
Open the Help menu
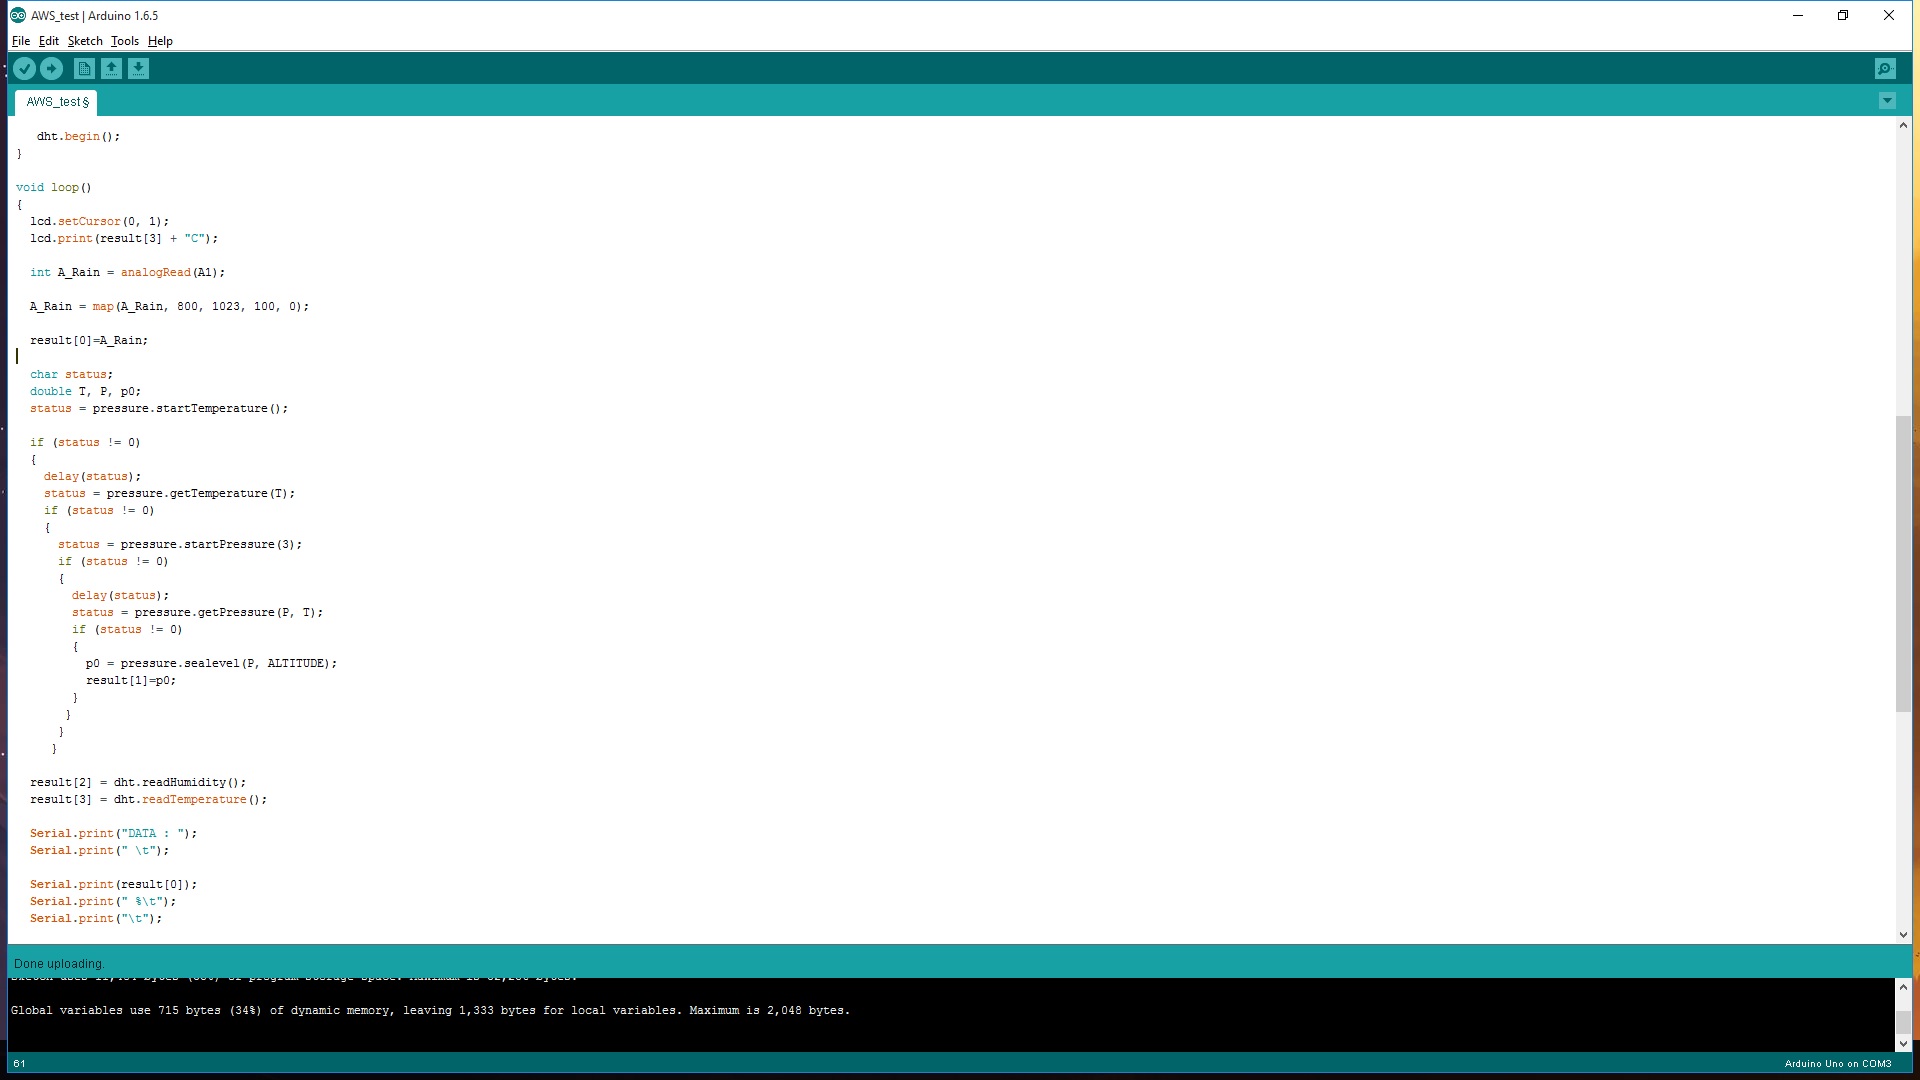[160, 41]
